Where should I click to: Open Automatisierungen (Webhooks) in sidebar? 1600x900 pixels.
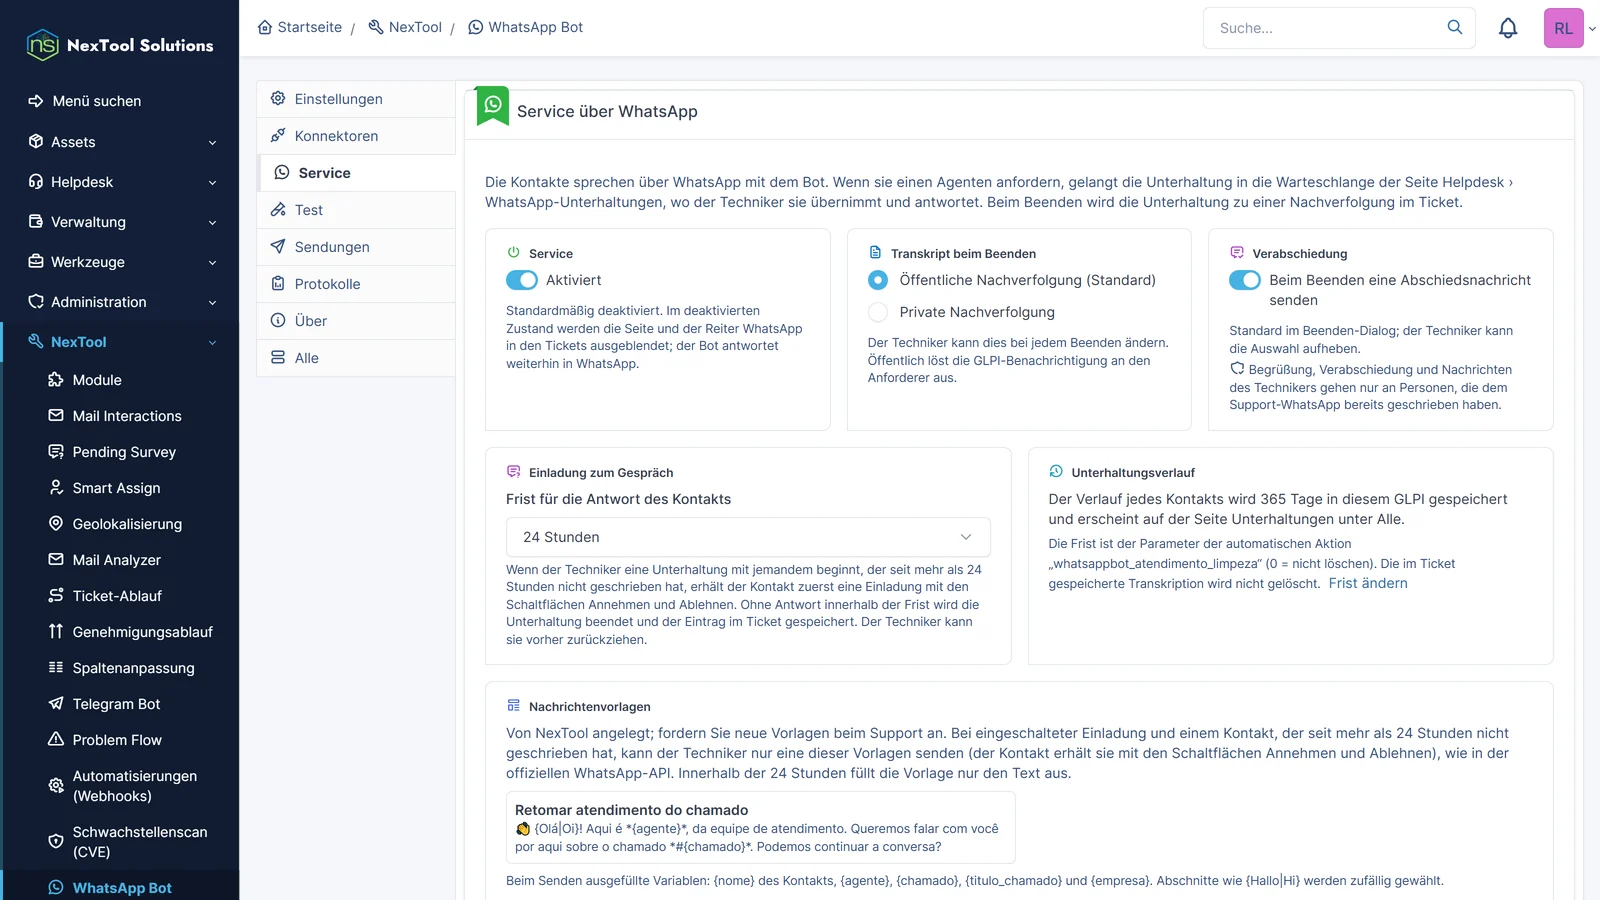(121, 786)
